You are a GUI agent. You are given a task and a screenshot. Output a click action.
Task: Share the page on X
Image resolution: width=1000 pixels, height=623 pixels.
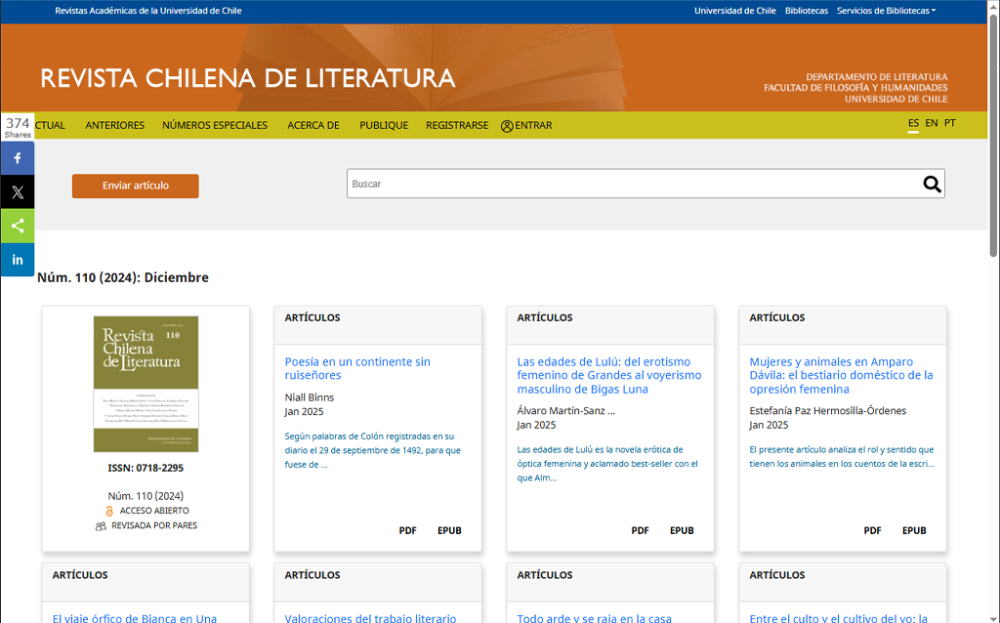point(17,191)
